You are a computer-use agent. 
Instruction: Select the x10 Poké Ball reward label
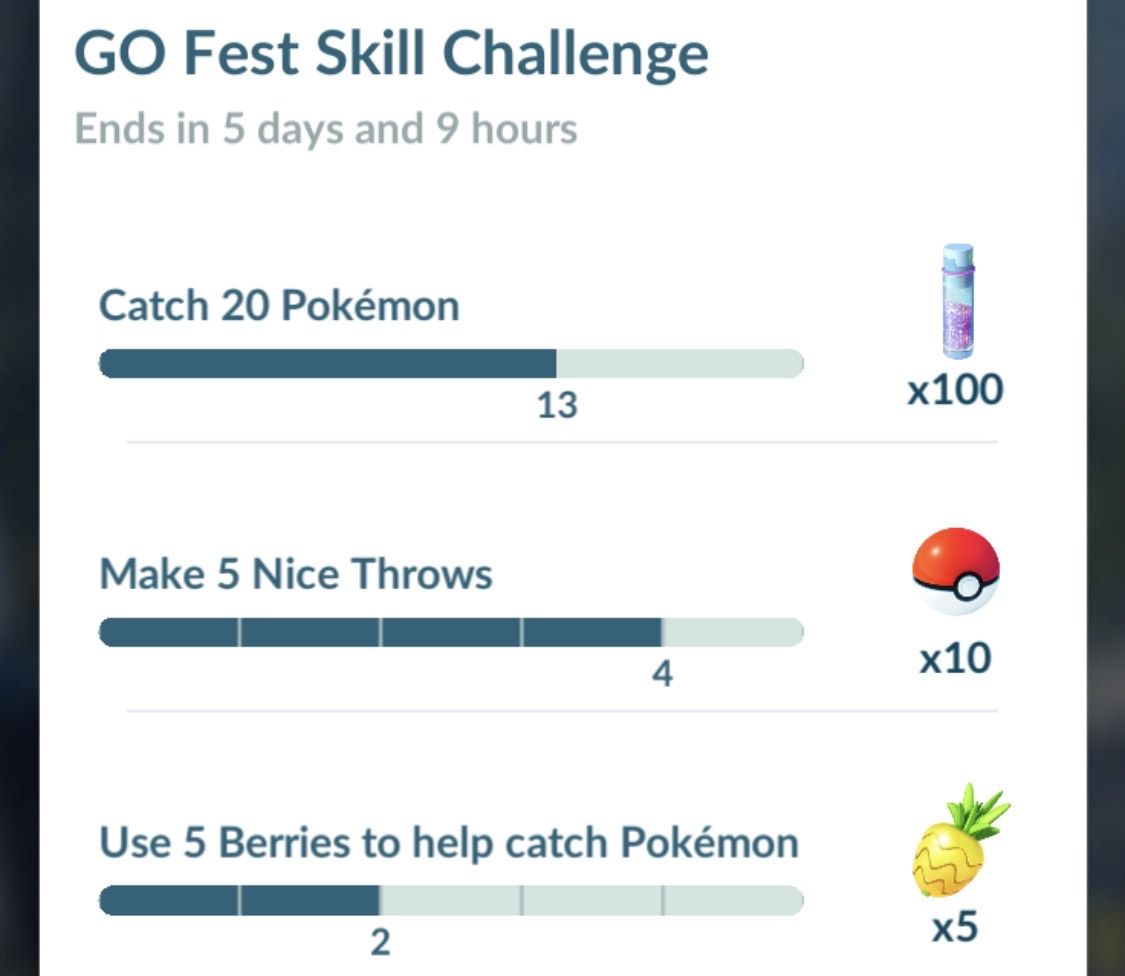pyautogui.click(x=957, y=657)
